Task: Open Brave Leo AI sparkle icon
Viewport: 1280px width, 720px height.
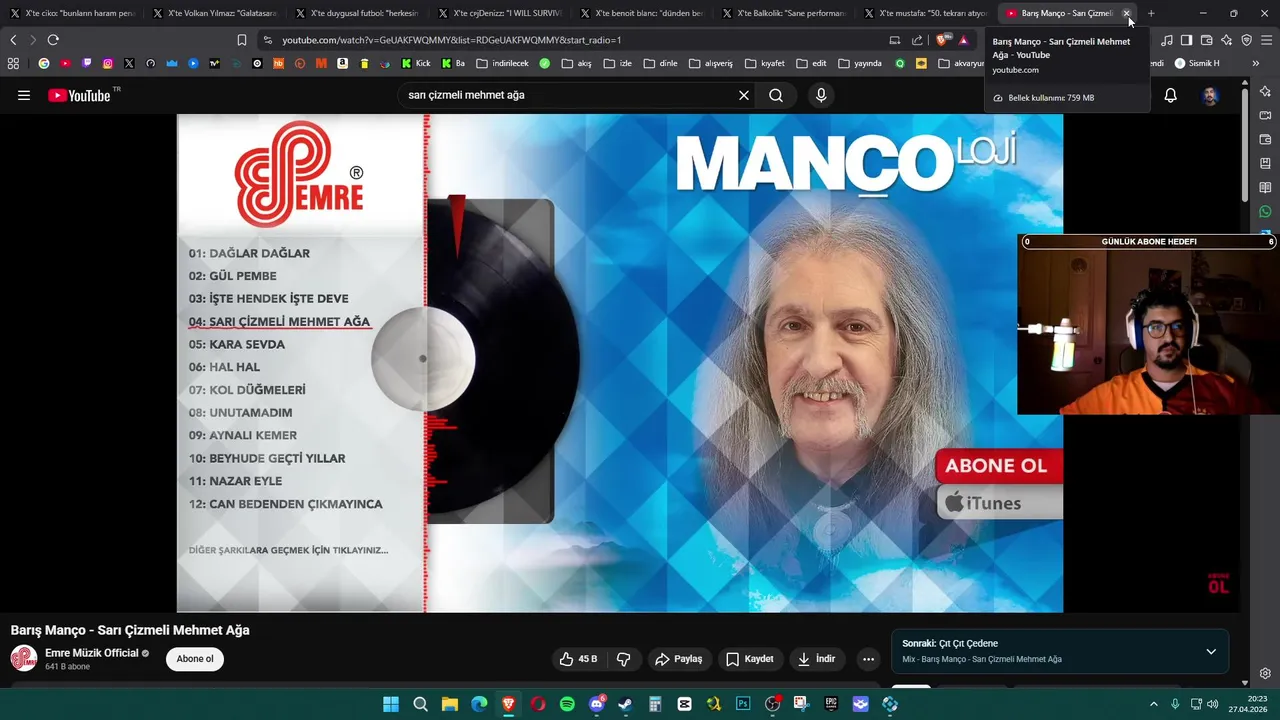Action: (x=1227, y=40)
